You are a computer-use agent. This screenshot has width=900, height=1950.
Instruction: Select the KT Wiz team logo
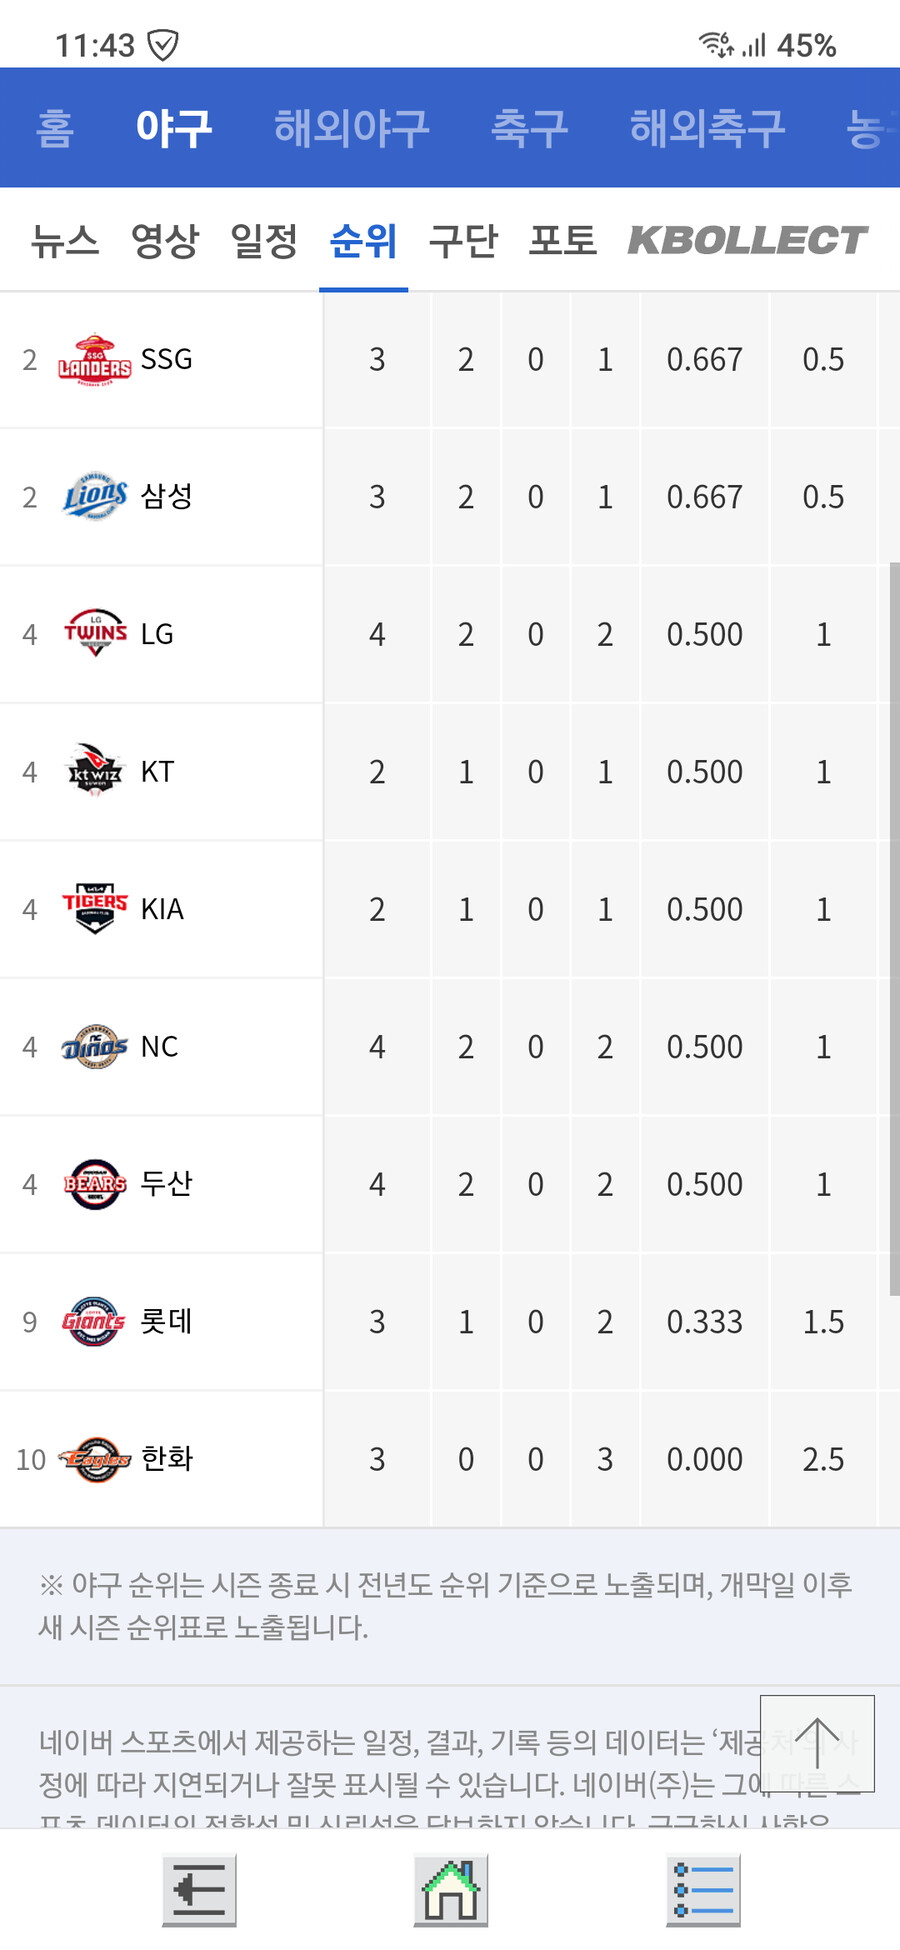[x=95, y=772]
